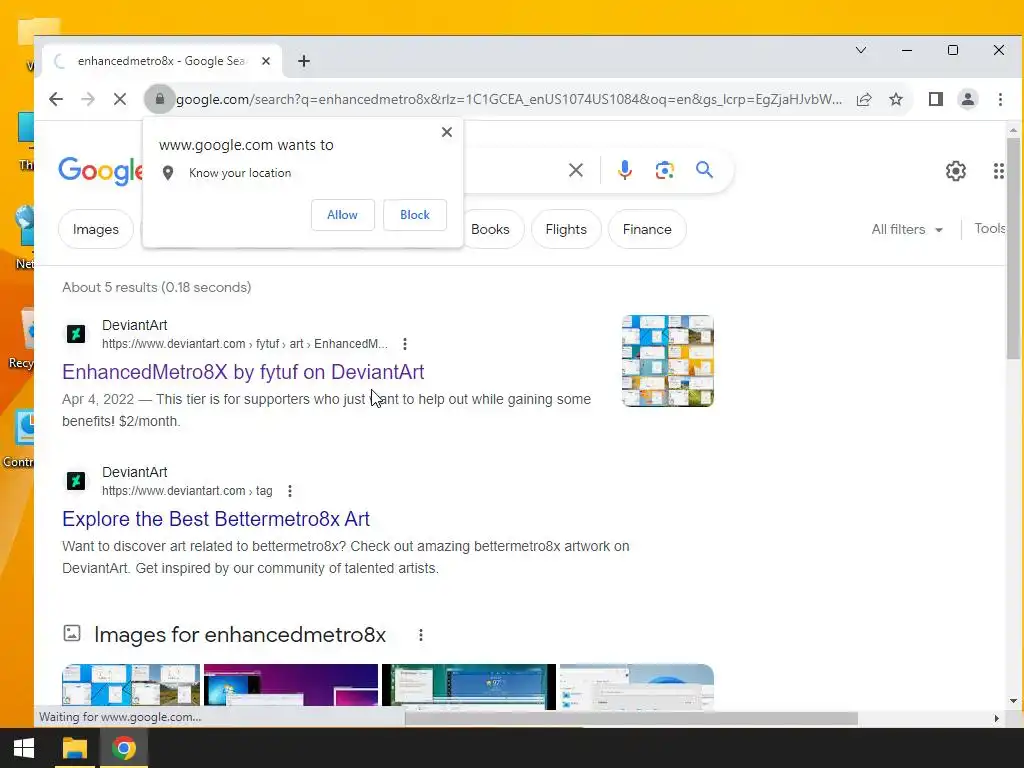Open EnhancedMetro8X by fytuf on DeviantArt link
Image resolution: width=1024 pixels, height=768 pixels.
pyautogui.click(x=243, y=372)
